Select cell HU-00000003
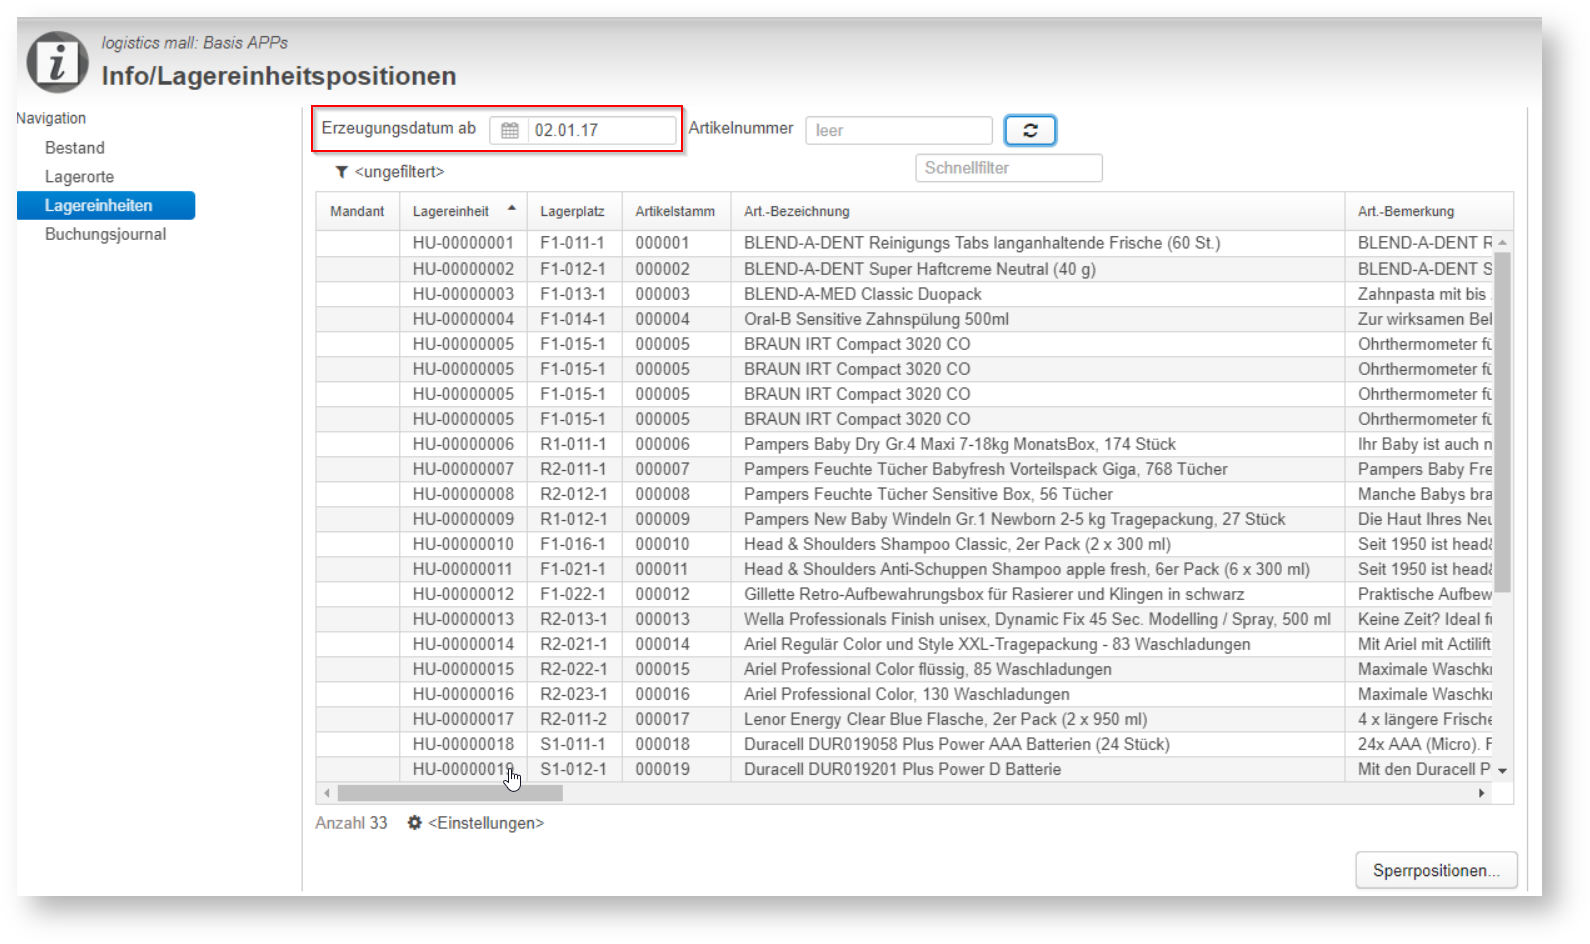 tap(463, 294)
